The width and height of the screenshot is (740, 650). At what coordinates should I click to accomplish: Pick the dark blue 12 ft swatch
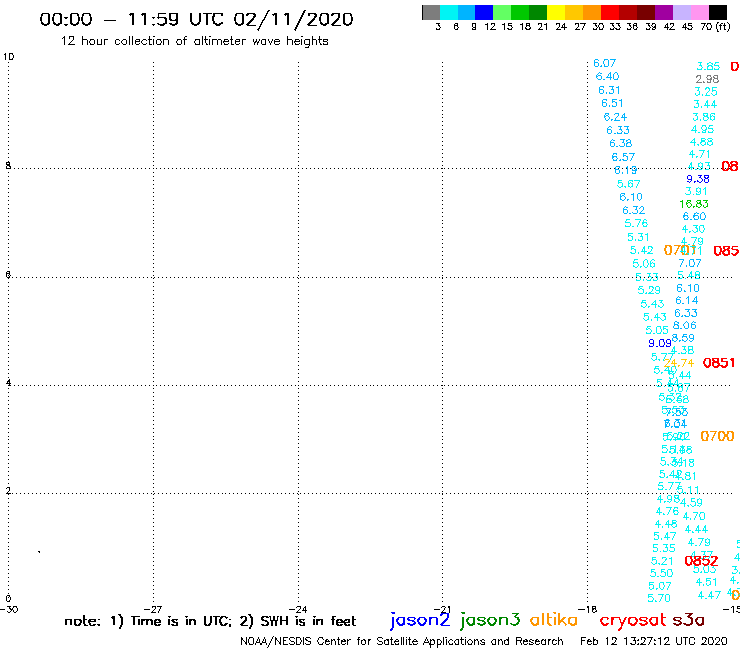pos(484,12)
